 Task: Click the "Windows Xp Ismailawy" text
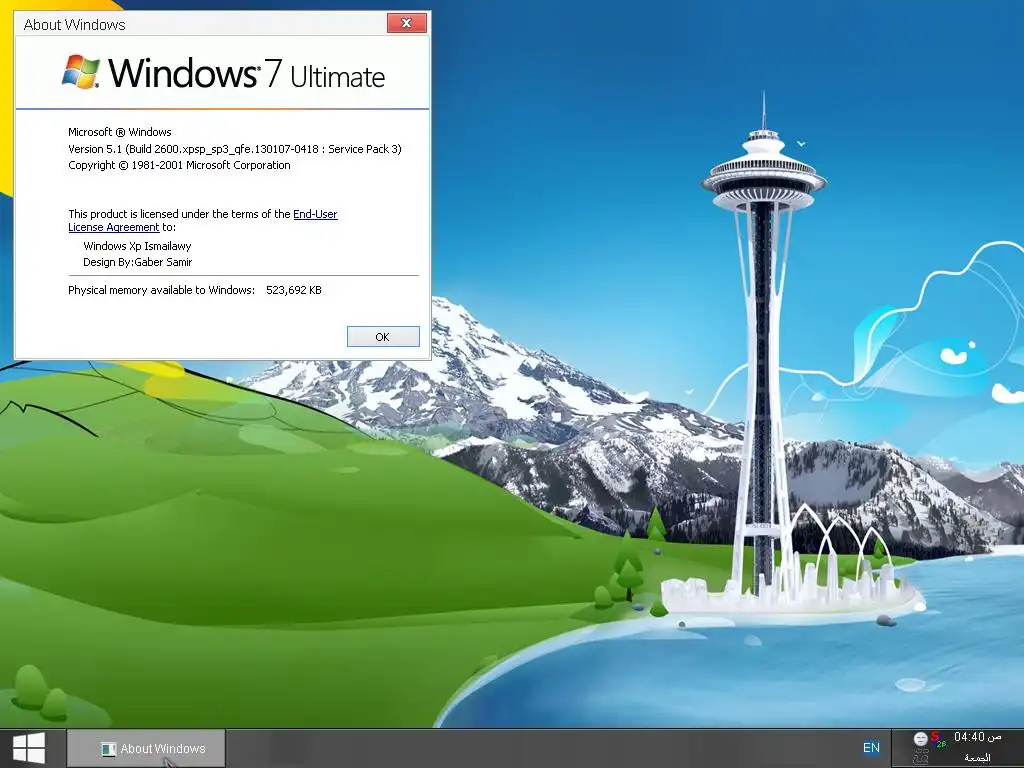(137, 246)
